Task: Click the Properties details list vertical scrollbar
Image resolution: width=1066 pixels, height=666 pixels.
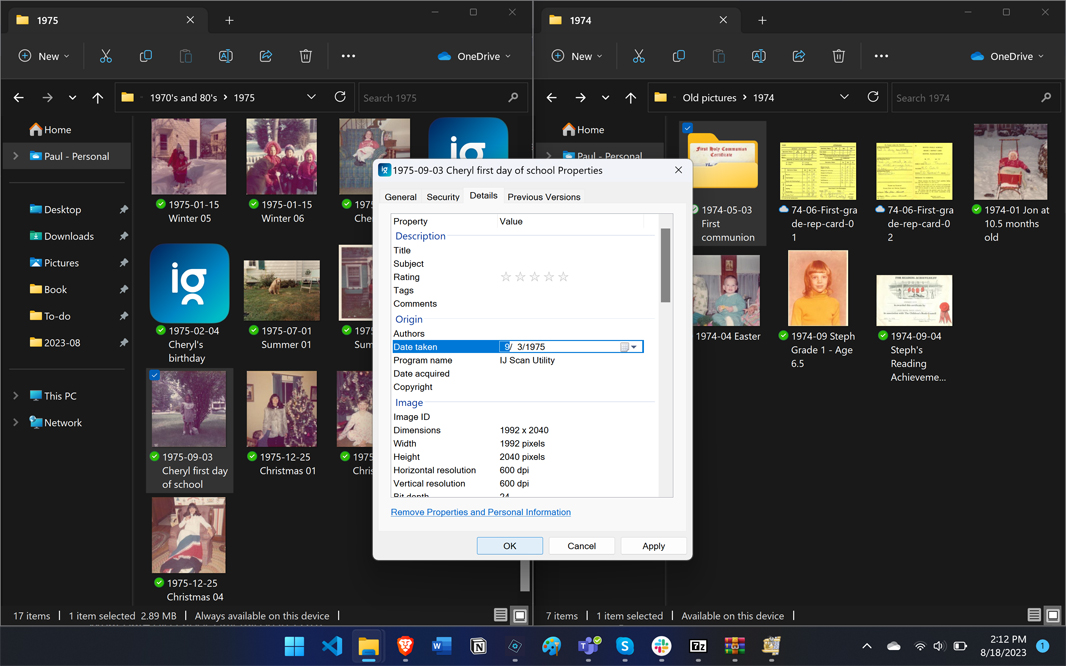Action: pyautogui.click(x=665, y=265)
